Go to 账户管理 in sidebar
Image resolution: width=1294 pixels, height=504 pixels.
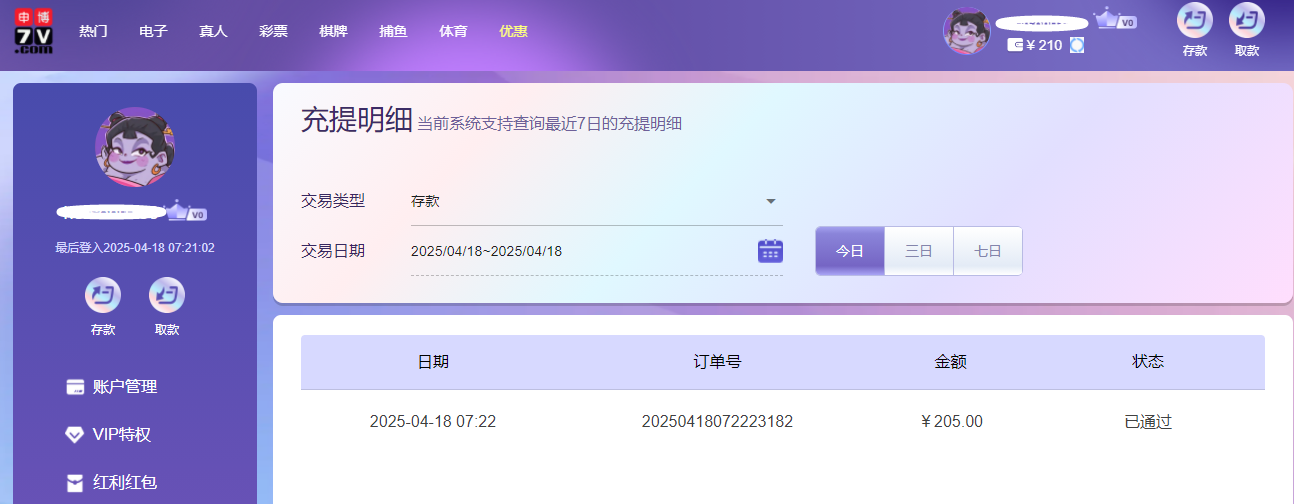[124, 387]
